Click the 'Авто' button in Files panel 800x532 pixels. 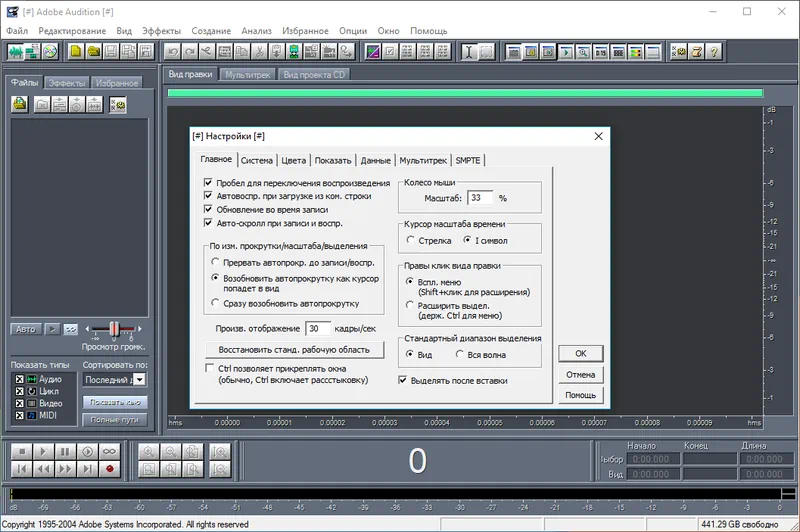[26, 330]
